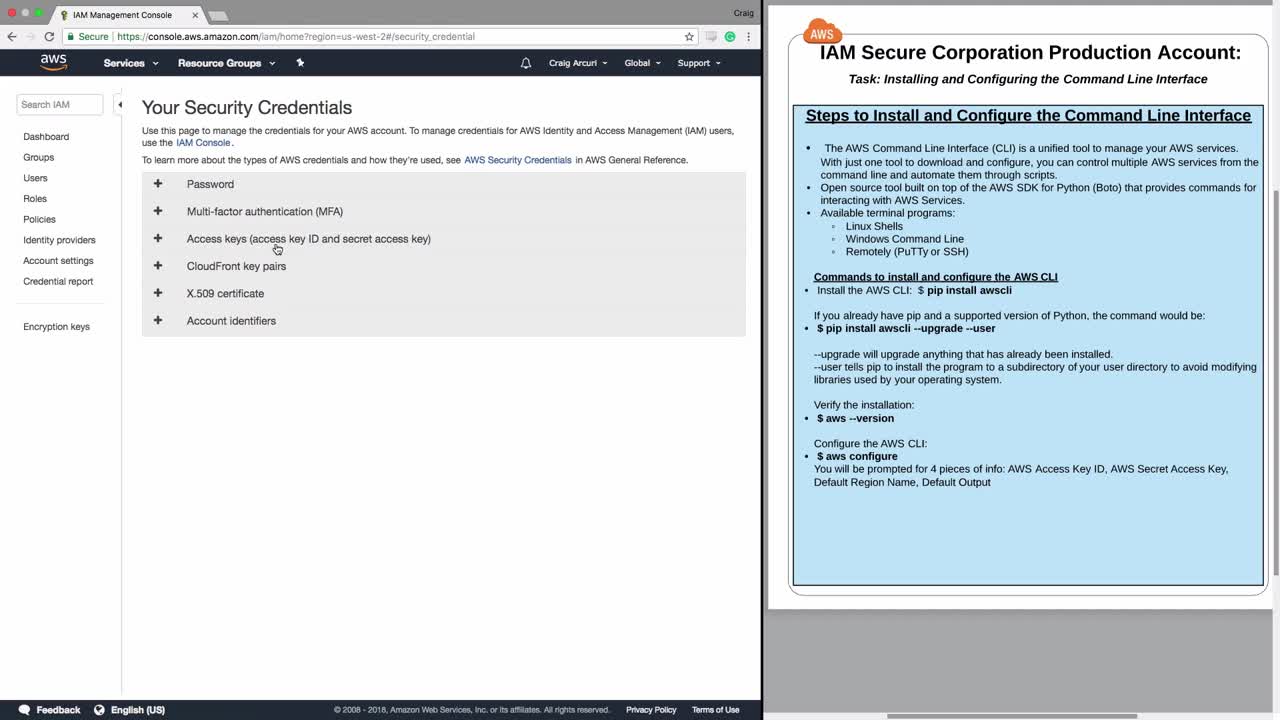Viewport: 1280px width, 720px height.
Task: Click the browser address bar URL
Action: (x=296, y=36)
